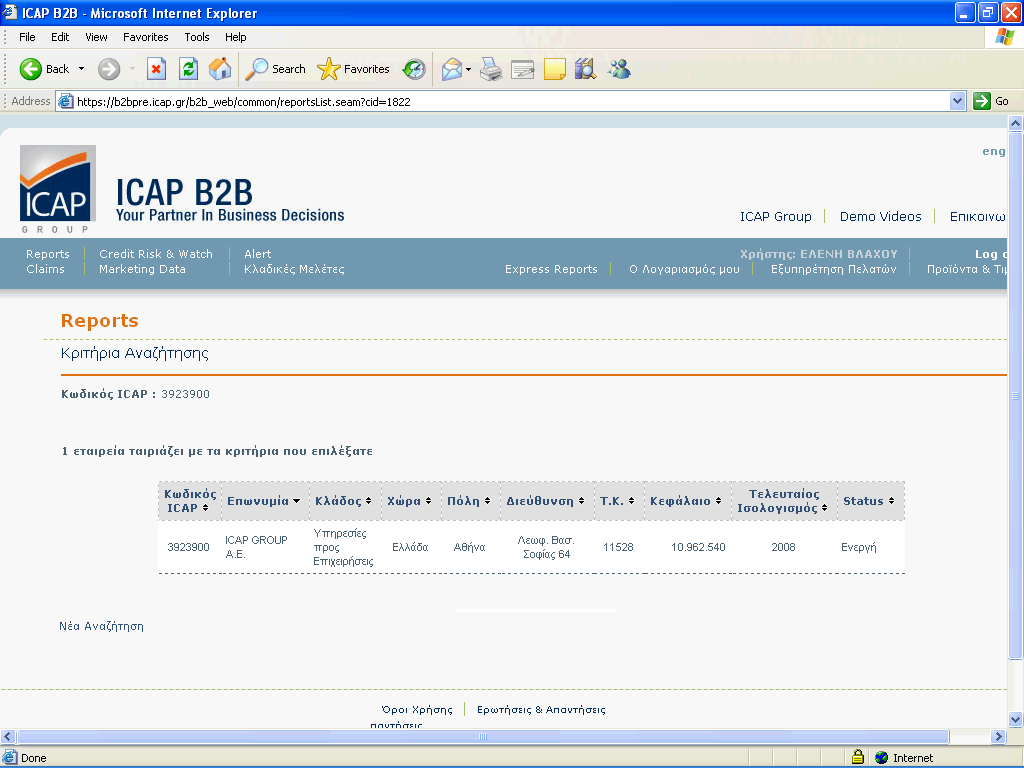Open Ερωτήσεις & Απαντήσεις footer link

[541, 709]
